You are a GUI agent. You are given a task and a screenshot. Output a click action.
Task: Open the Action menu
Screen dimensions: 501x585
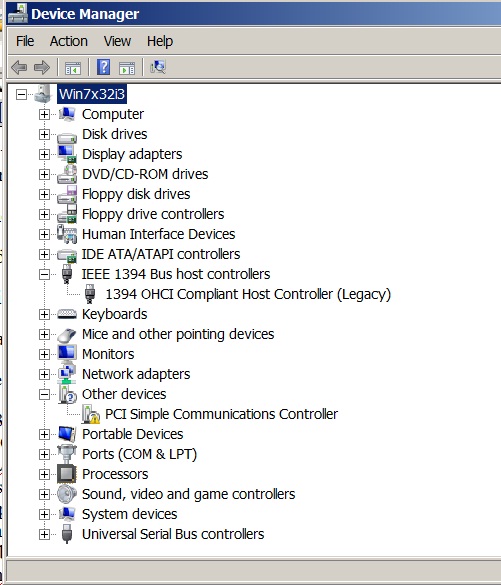tap(69, 41)
